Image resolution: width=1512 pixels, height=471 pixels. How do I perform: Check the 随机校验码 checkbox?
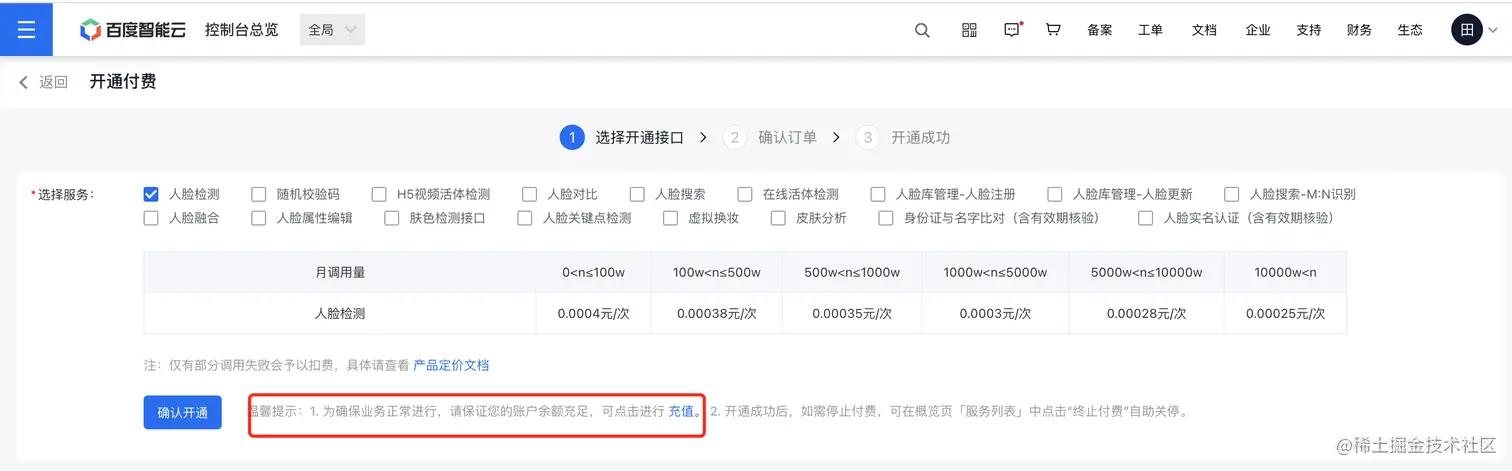[259, 194]
